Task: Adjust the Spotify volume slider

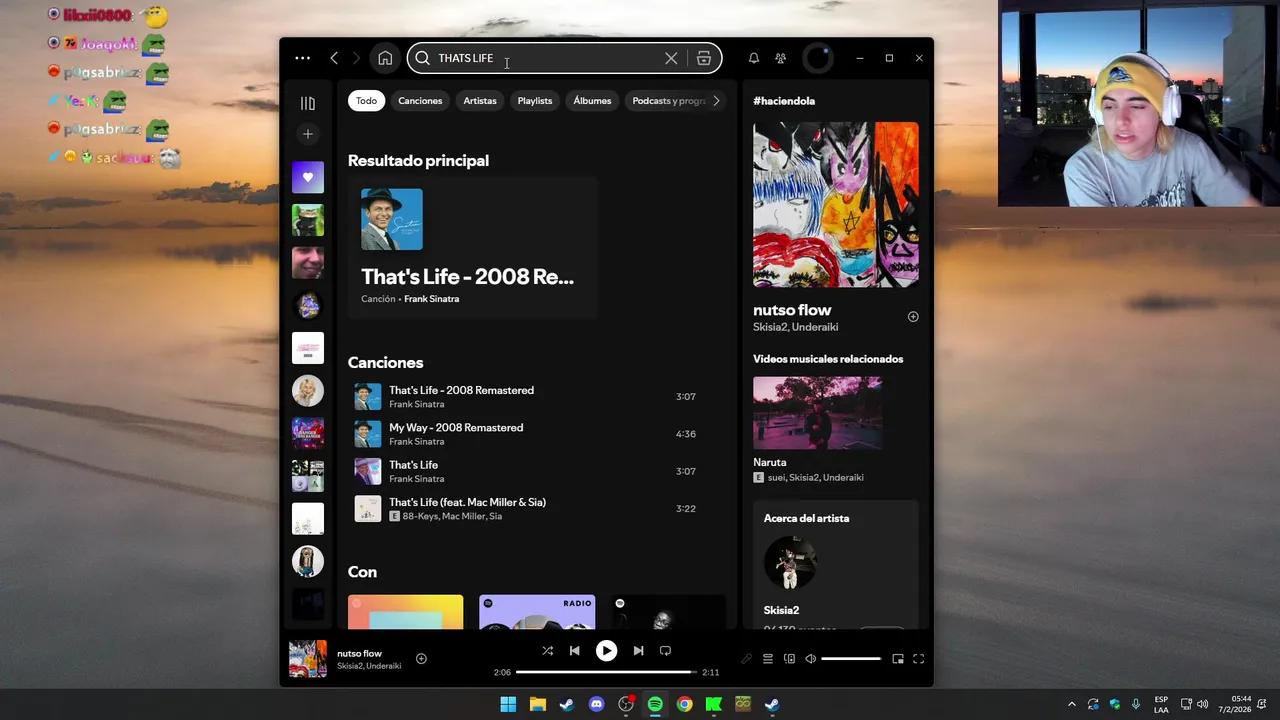Action: point(851,659)
